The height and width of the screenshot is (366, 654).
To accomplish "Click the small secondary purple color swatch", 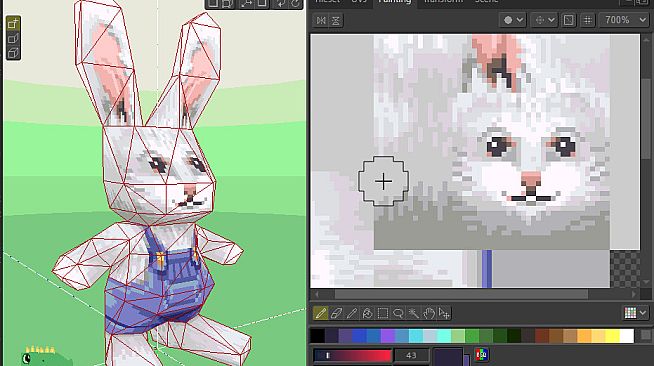I will coord(467,360).
